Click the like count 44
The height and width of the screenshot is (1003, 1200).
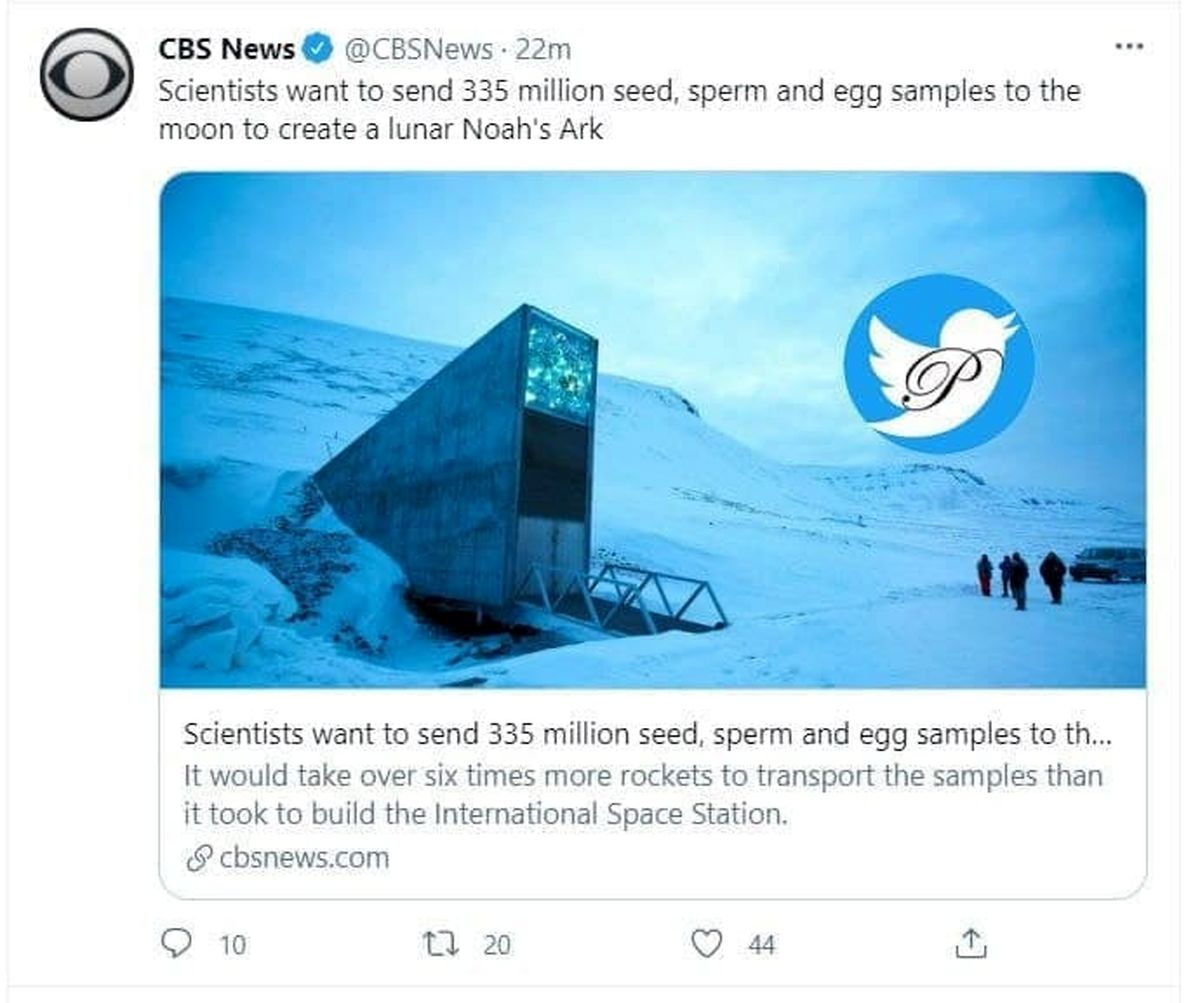[762, 944]
